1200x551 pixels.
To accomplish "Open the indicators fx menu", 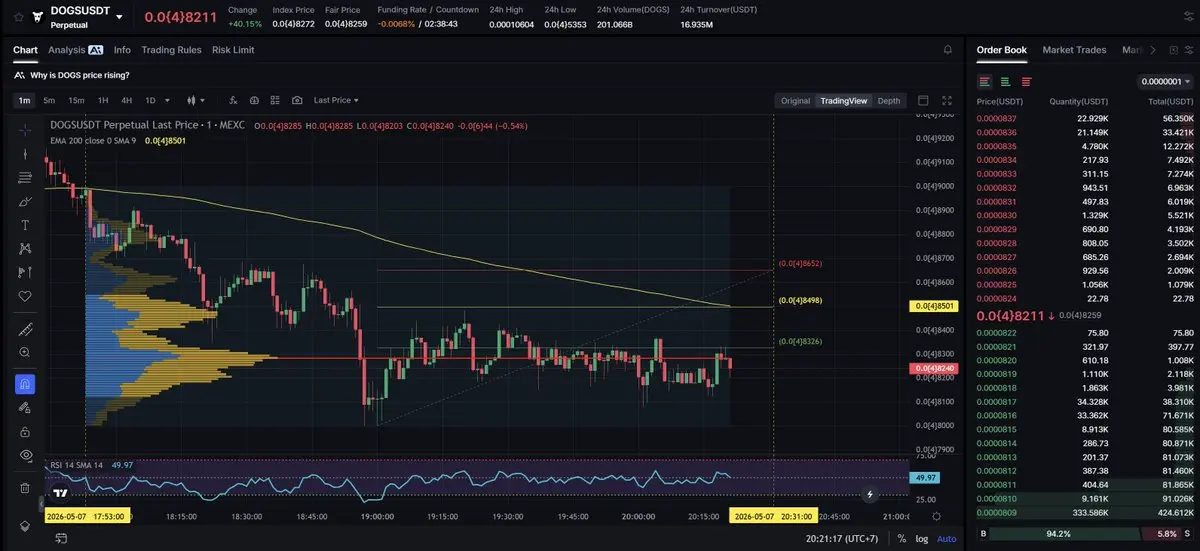I will coord(233,100).
